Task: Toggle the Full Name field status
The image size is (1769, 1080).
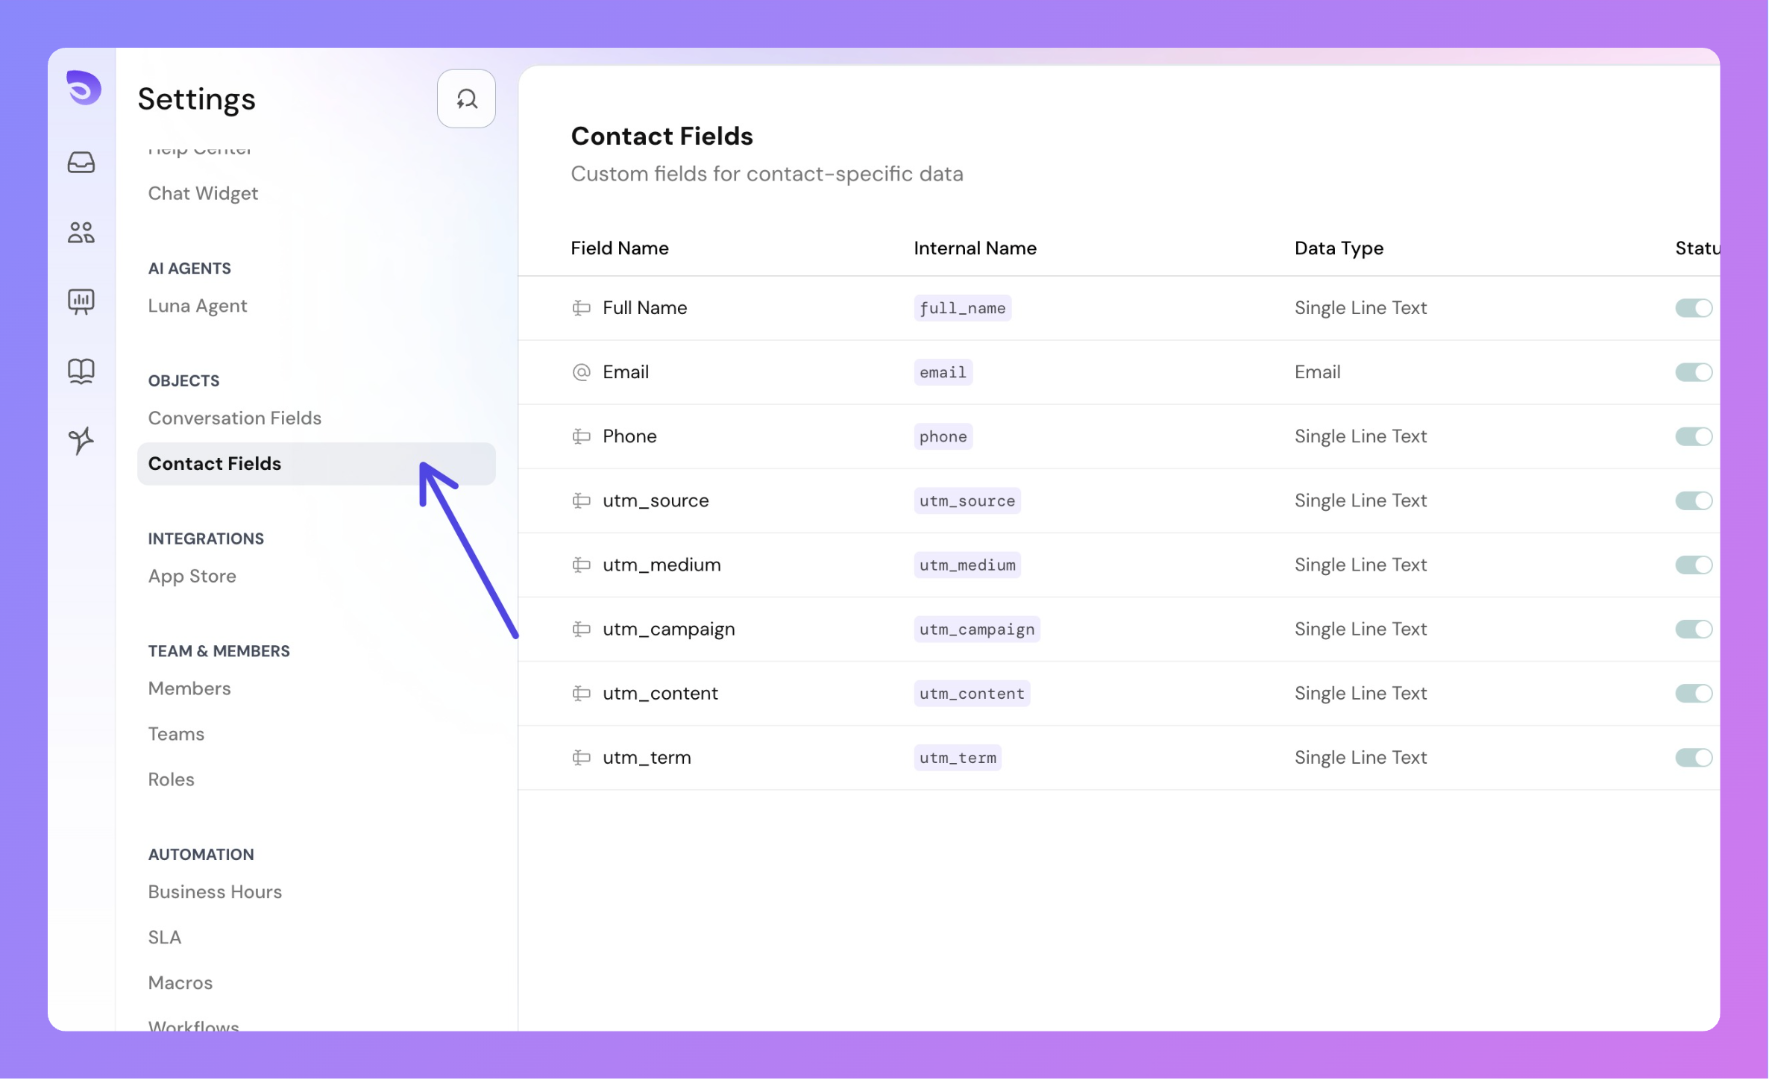Action: 1693,308
